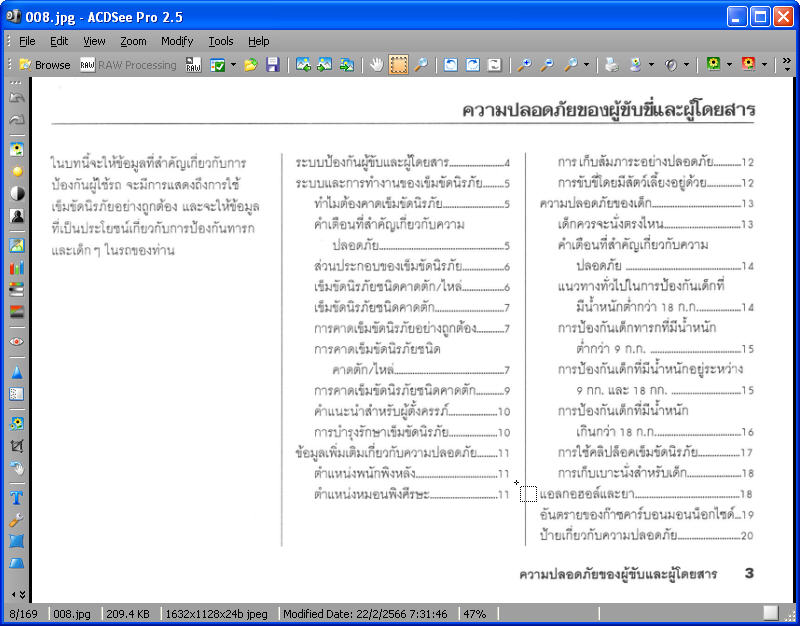Click the image slideshow arrow icon

click(x=347, y=65)
